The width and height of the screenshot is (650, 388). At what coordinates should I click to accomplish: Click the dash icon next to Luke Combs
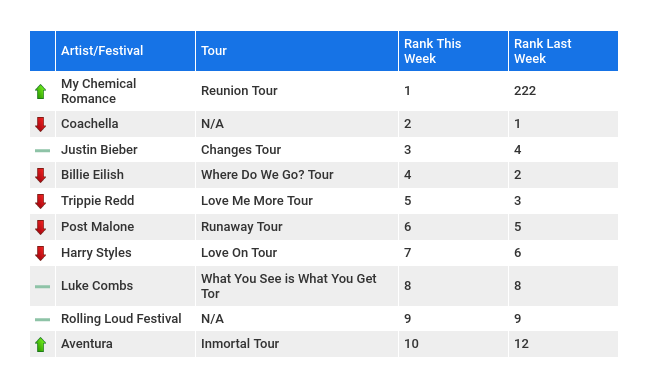click(42, 286)
